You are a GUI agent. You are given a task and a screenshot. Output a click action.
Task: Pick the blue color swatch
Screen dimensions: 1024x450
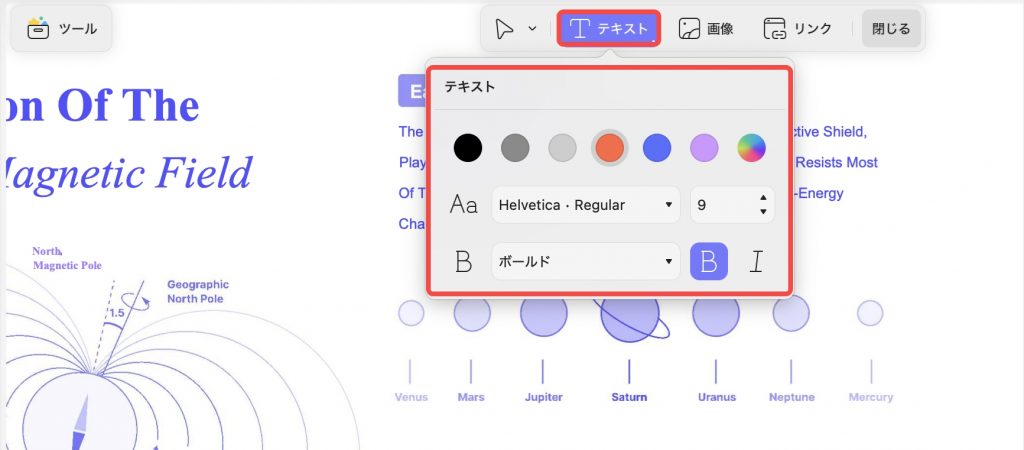[657, 148]
